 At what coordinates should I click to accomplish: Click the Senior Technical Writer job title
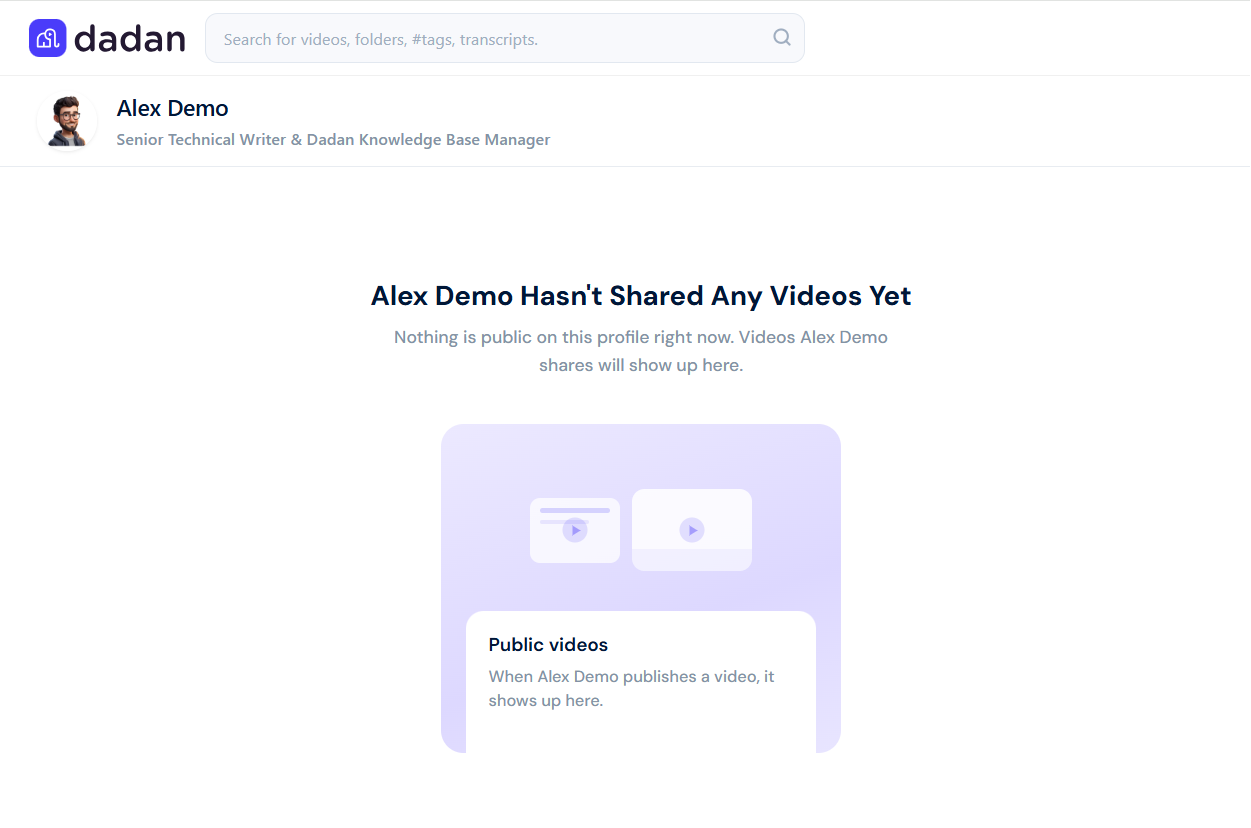[333, 140]
